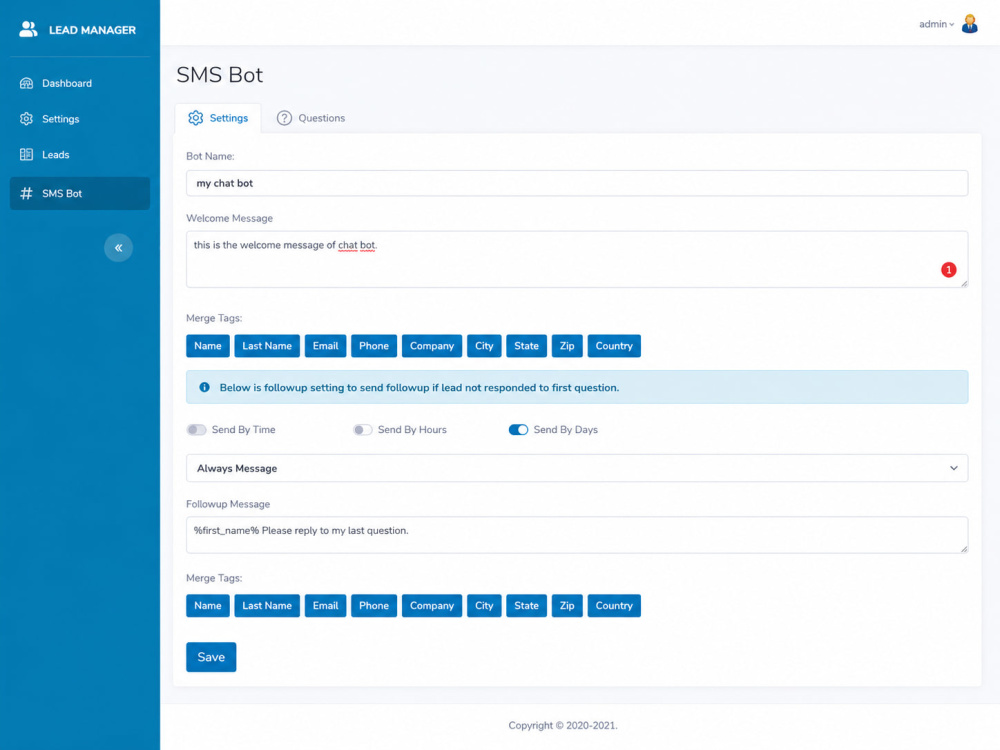Click the SMS Bot hash icon

(26, 193)
